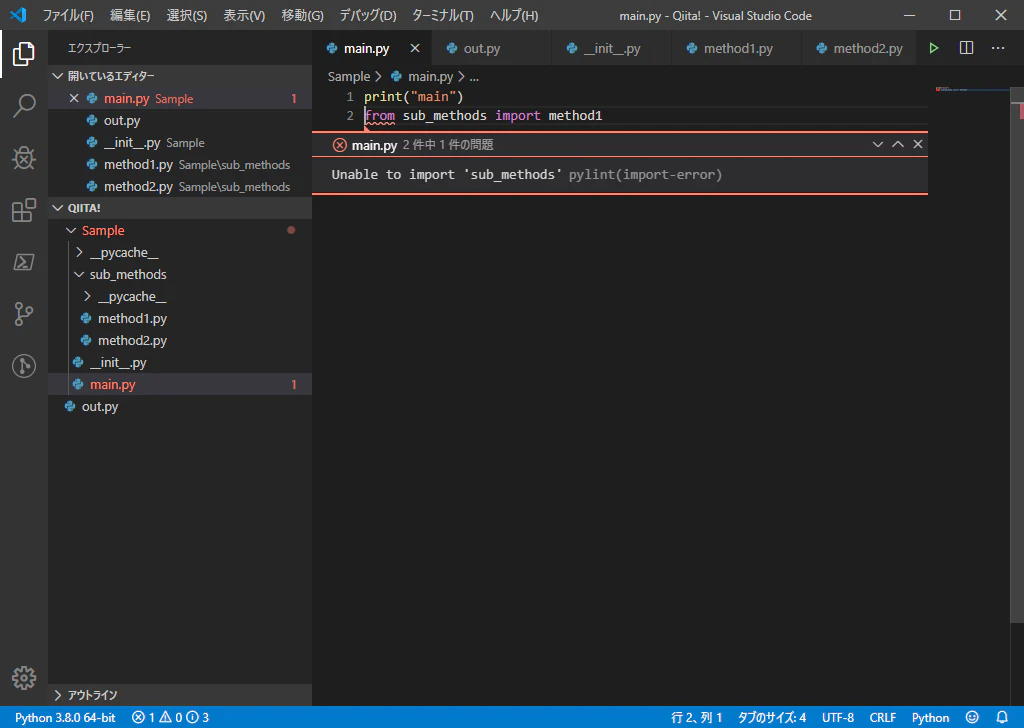
Task: Open method2.py in the file tree
Action: [x=133, y=340]
